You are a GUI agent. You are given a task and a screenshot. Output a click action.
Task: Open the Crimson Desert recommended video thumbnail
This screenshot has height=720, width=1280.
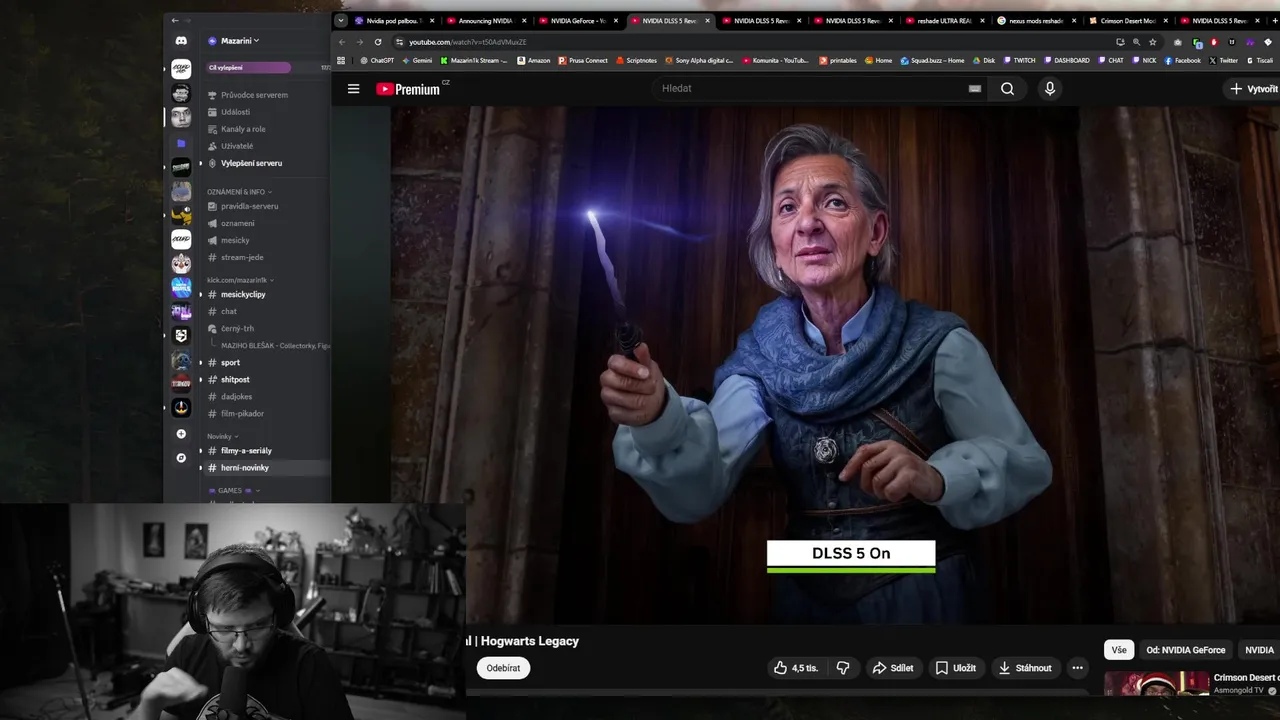pyautogui.click(x=1157, y=684)
